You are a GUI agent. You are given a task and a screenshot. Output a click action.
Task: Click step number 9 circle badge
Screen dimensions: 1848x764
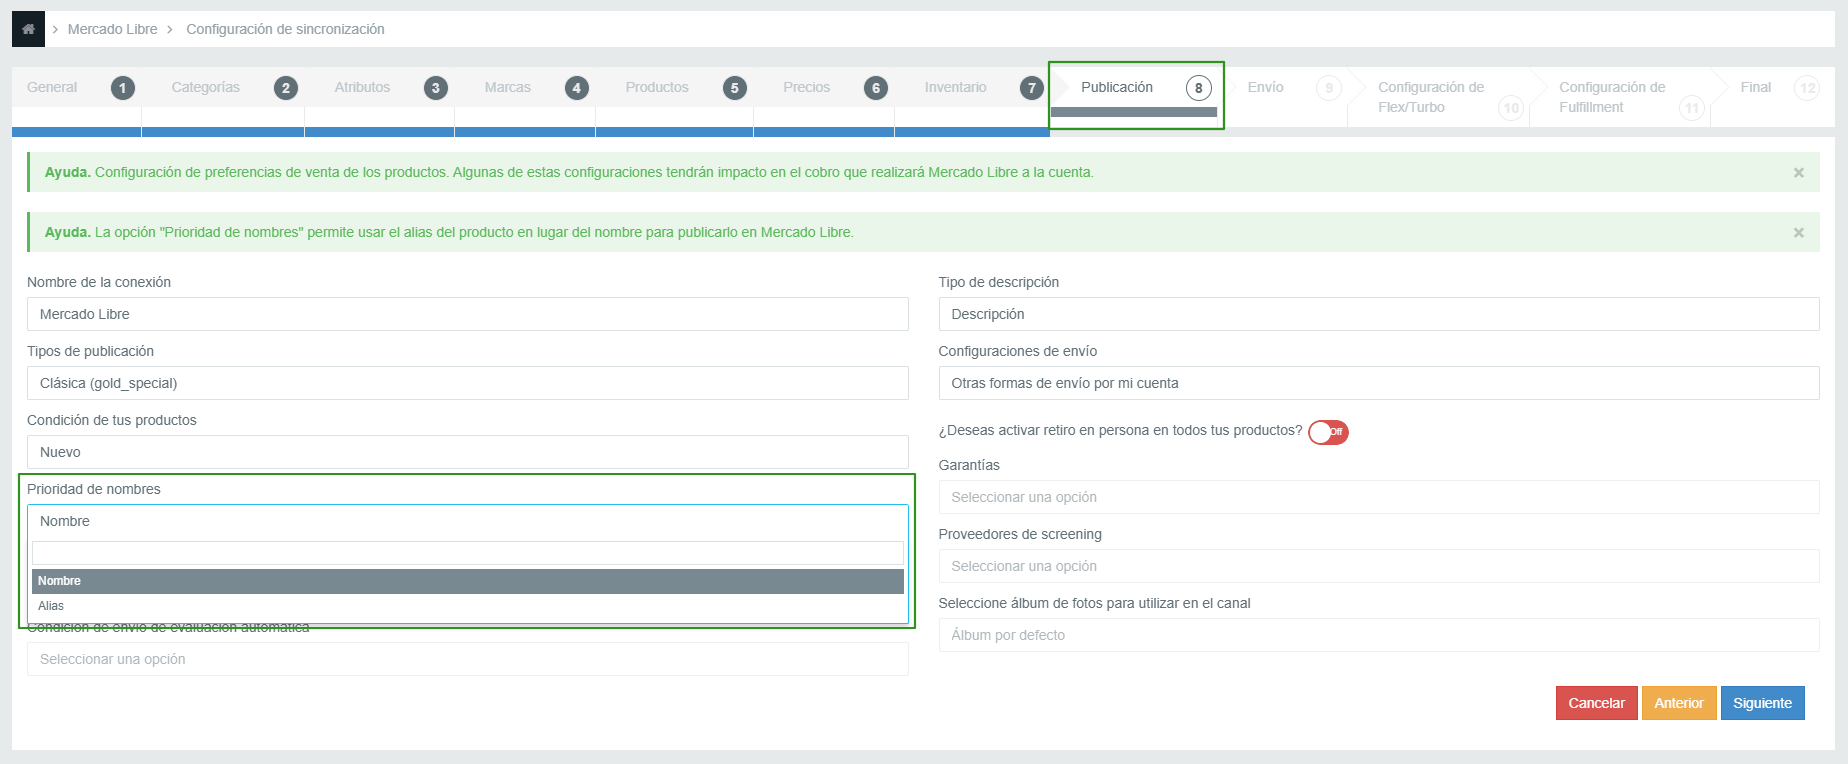coord(1329,88)
